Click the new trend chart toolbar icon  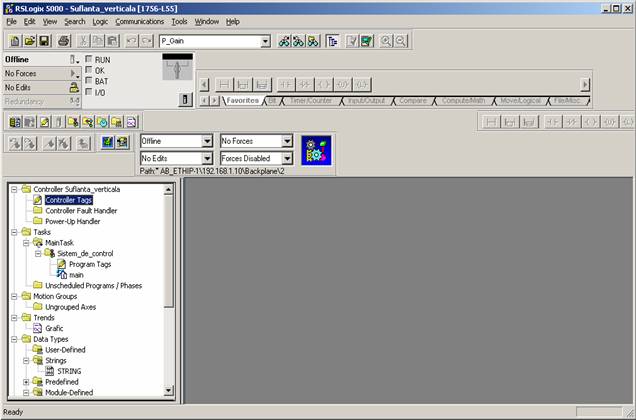click(x=131, y=122)
